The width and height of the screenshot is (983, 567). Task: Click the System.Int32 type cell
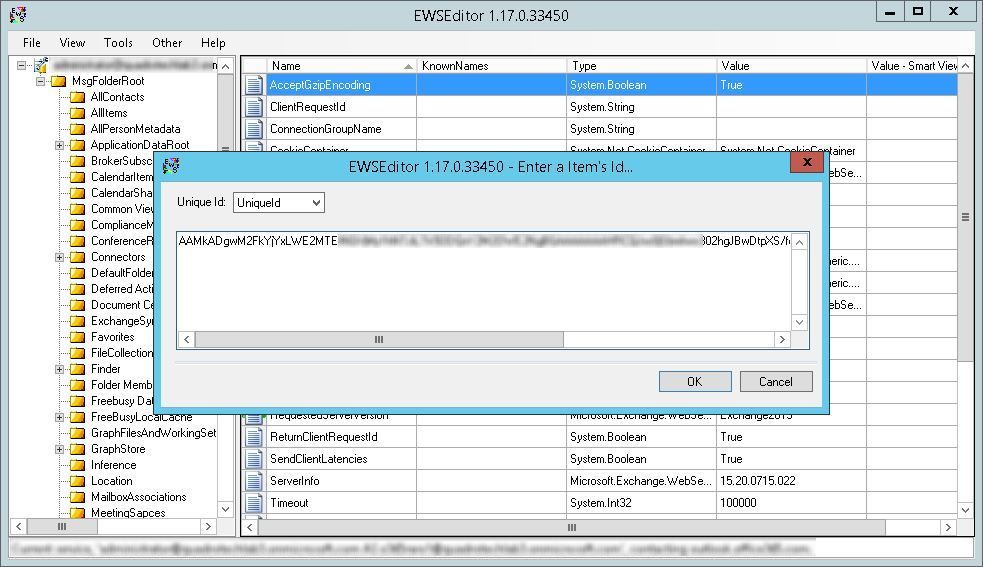point(641,502)
